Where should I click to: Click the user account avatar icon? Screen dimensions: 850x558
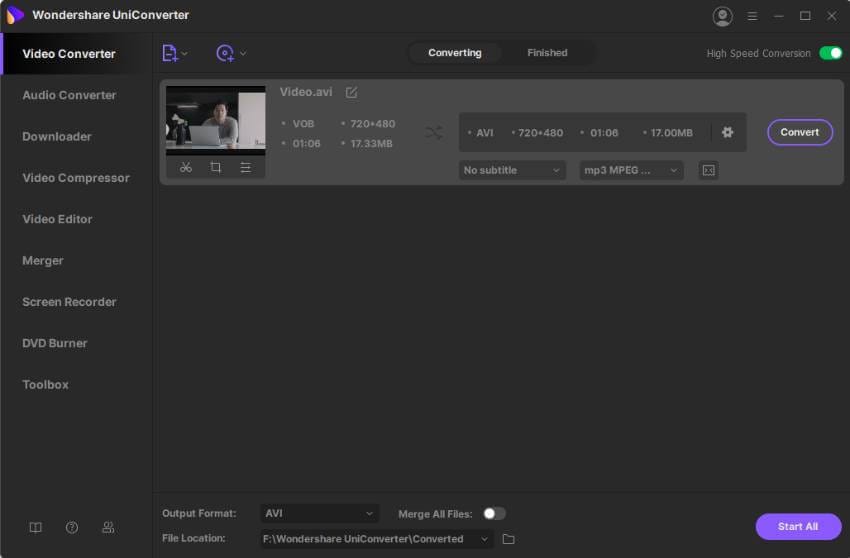coord(722,16)
